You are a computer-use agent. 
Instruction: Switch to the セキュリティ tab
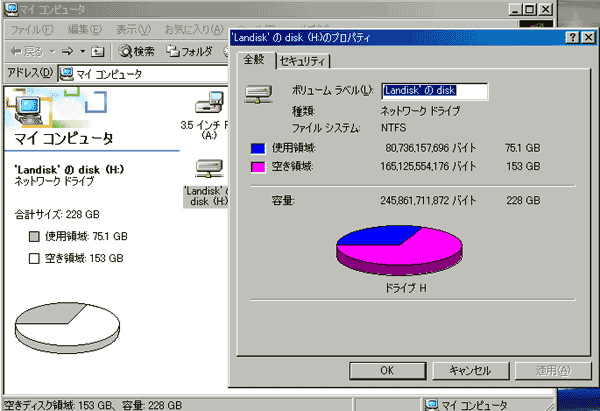303,61
